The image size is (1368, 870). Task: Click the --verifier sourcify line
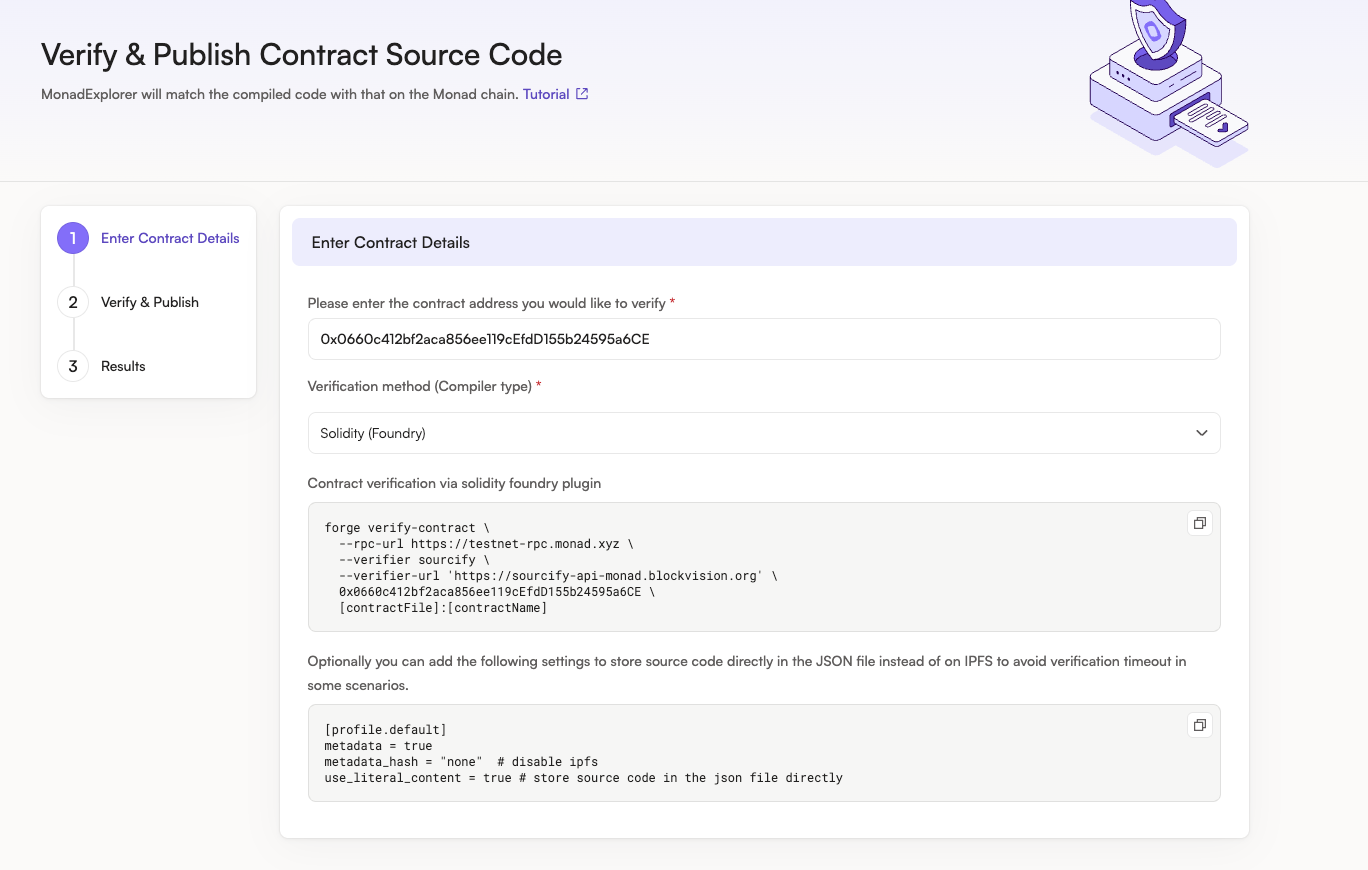click(414, 560)
